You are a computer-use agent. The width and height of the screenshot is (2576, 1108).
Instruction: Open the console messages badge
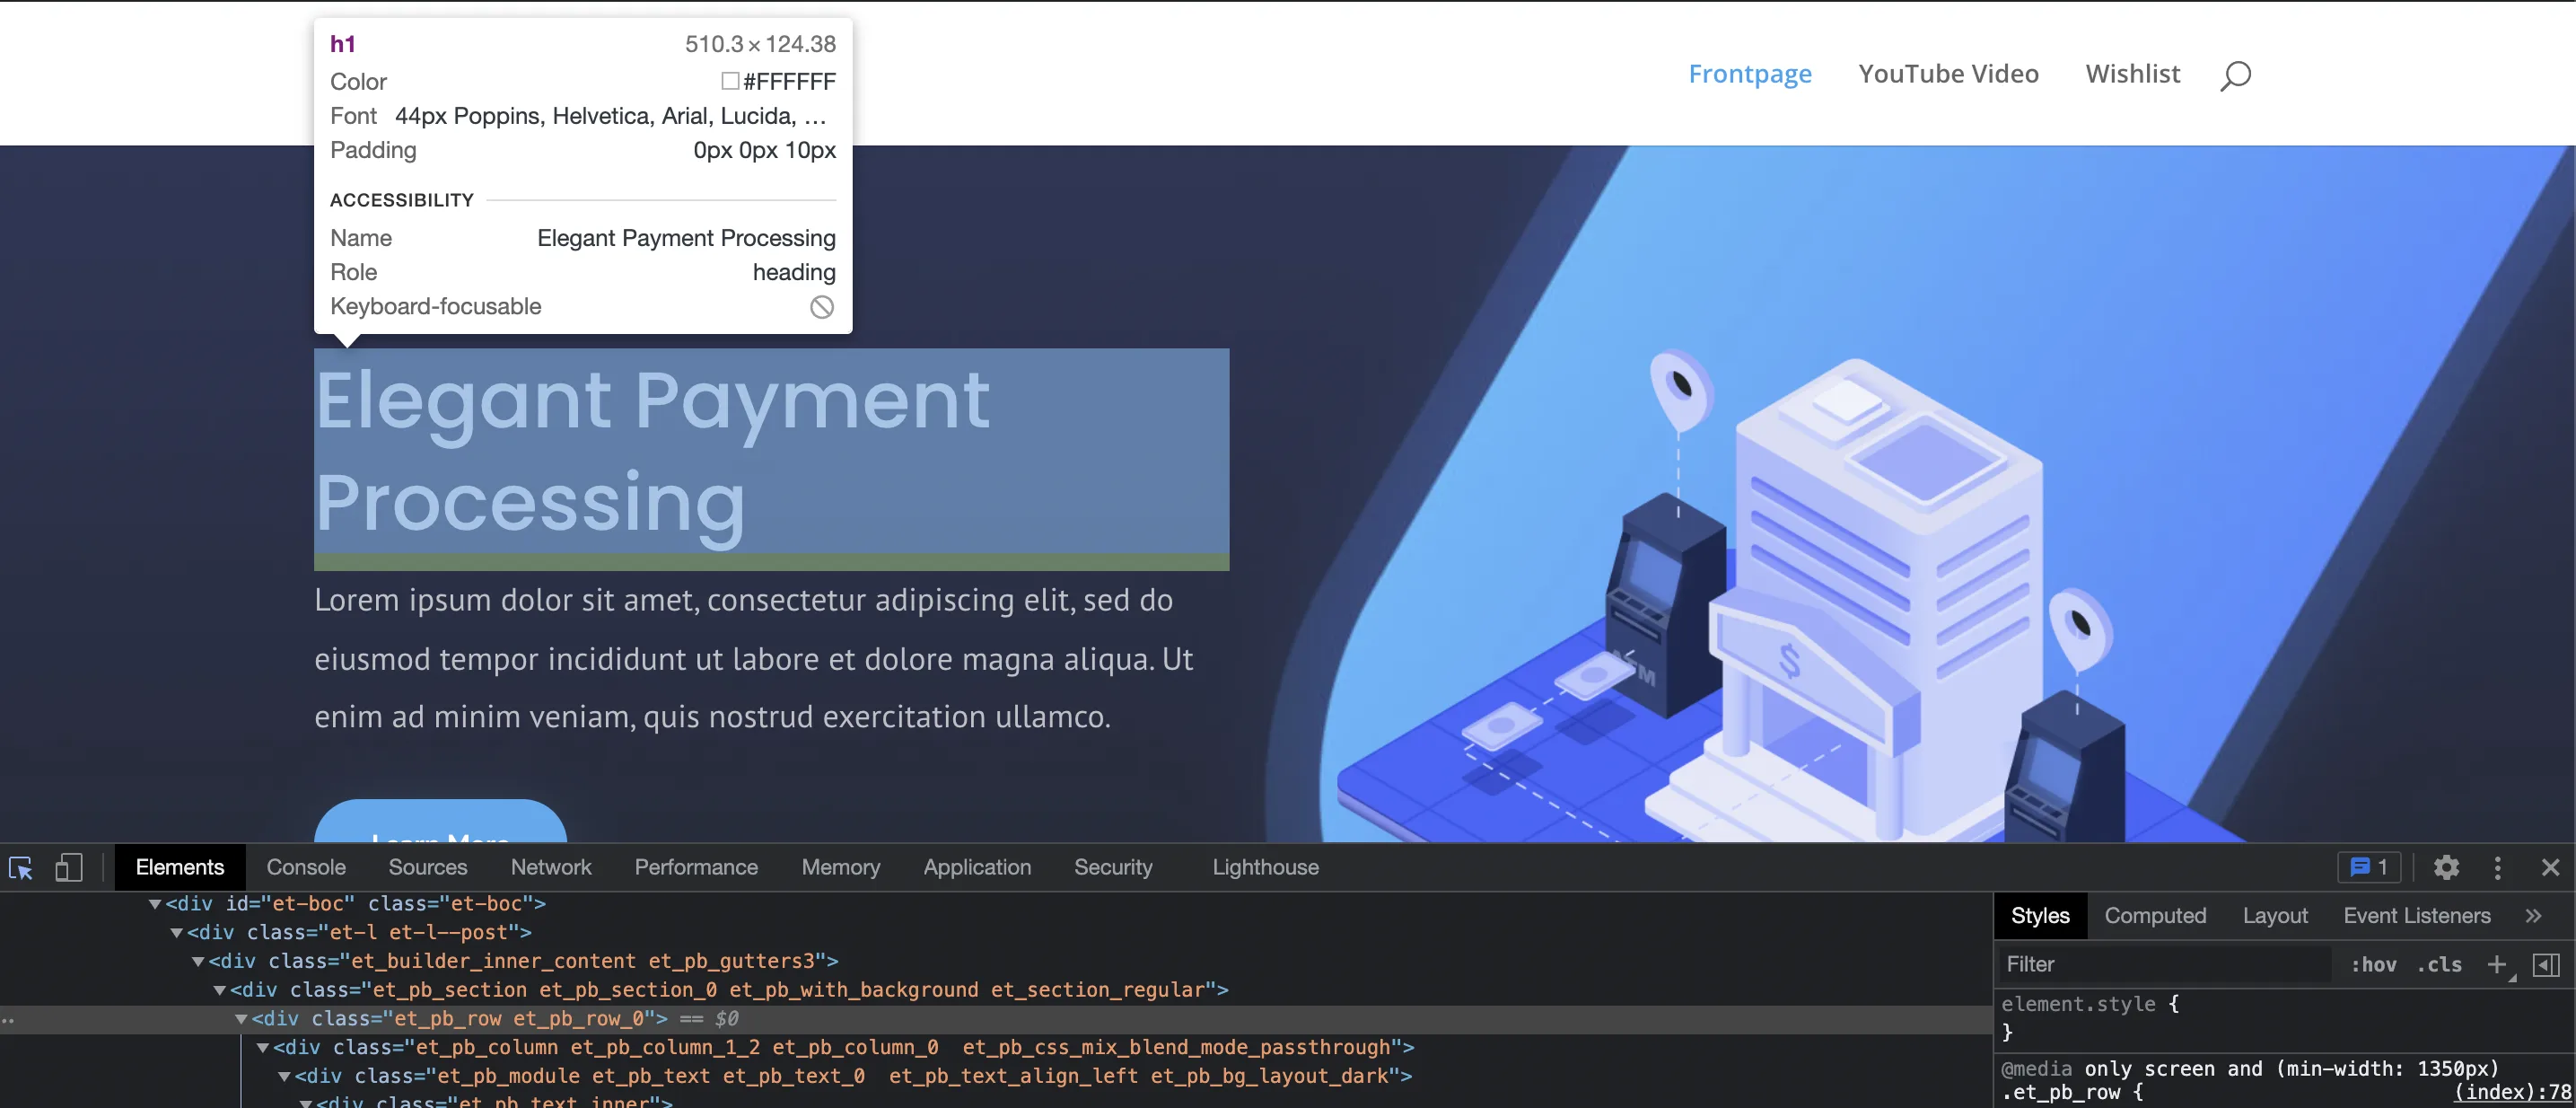point(2368,867)
